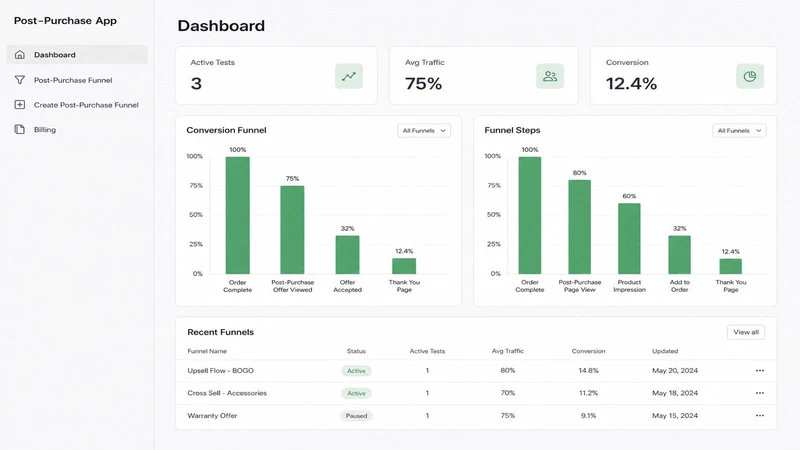Viewport: 800px width, 450px height.
Task: Click the Order Complete bar in Funnel Steps
Action: pyautogui.click(x=530, y=215)
